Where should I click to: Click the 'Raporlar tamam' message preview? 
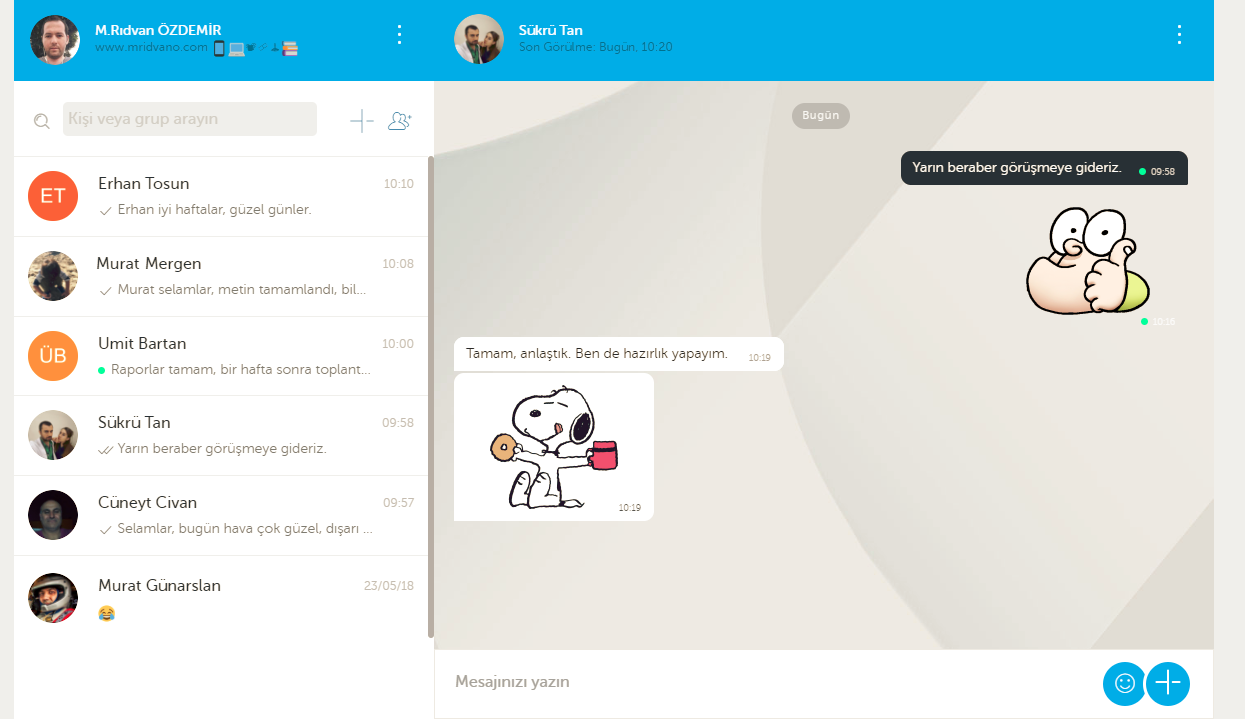click(x=241, y=370)
